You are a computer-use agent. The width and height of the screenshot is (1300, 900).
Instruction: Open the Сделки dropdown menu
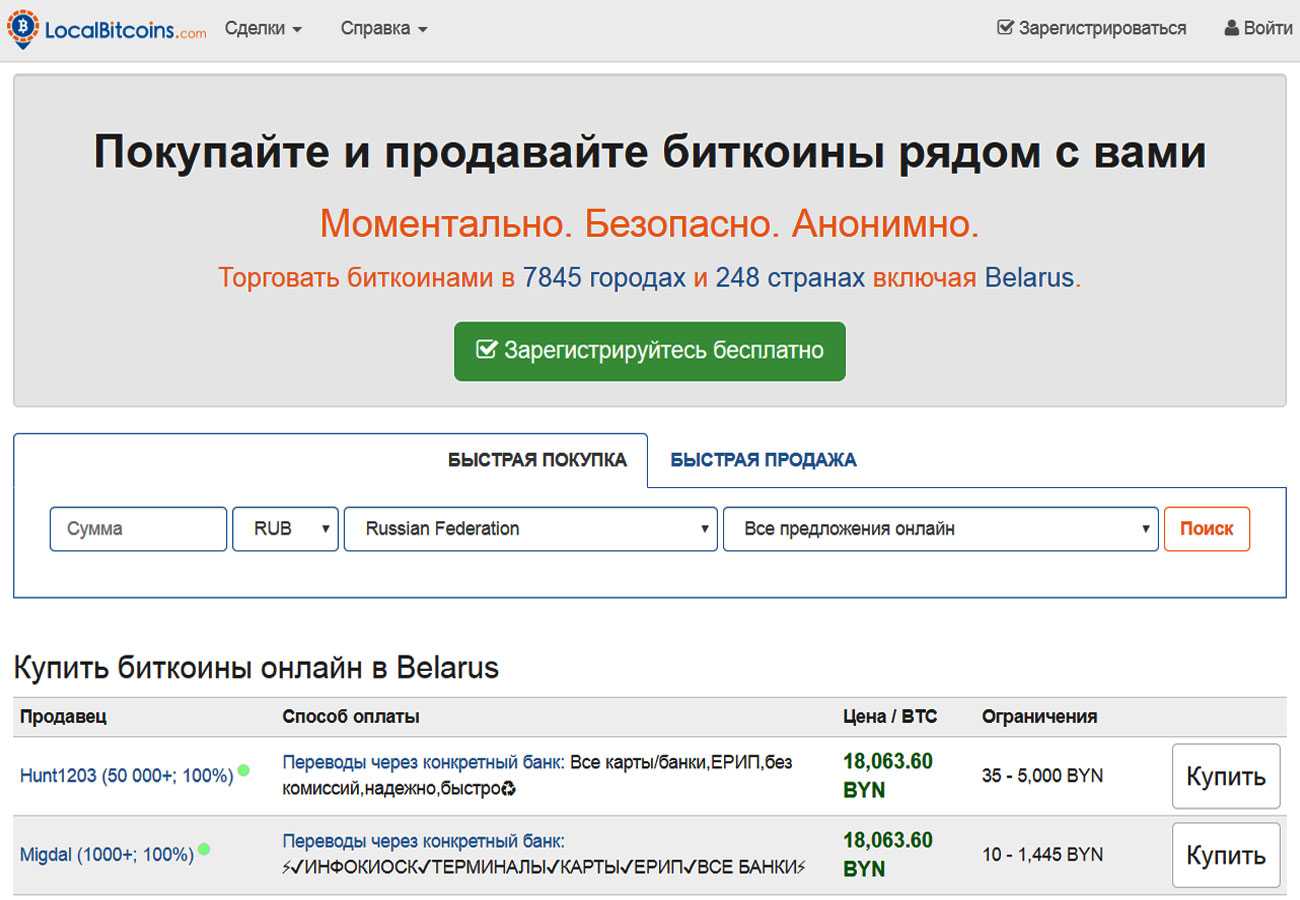263,29
